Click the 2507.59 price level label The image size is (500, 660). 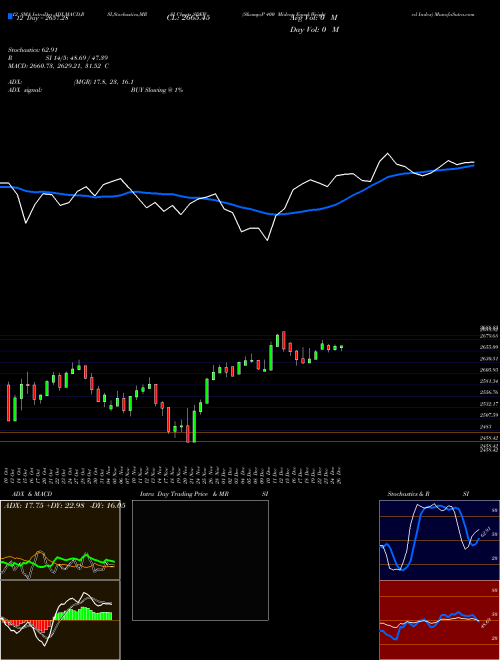[x=489, y=415]
